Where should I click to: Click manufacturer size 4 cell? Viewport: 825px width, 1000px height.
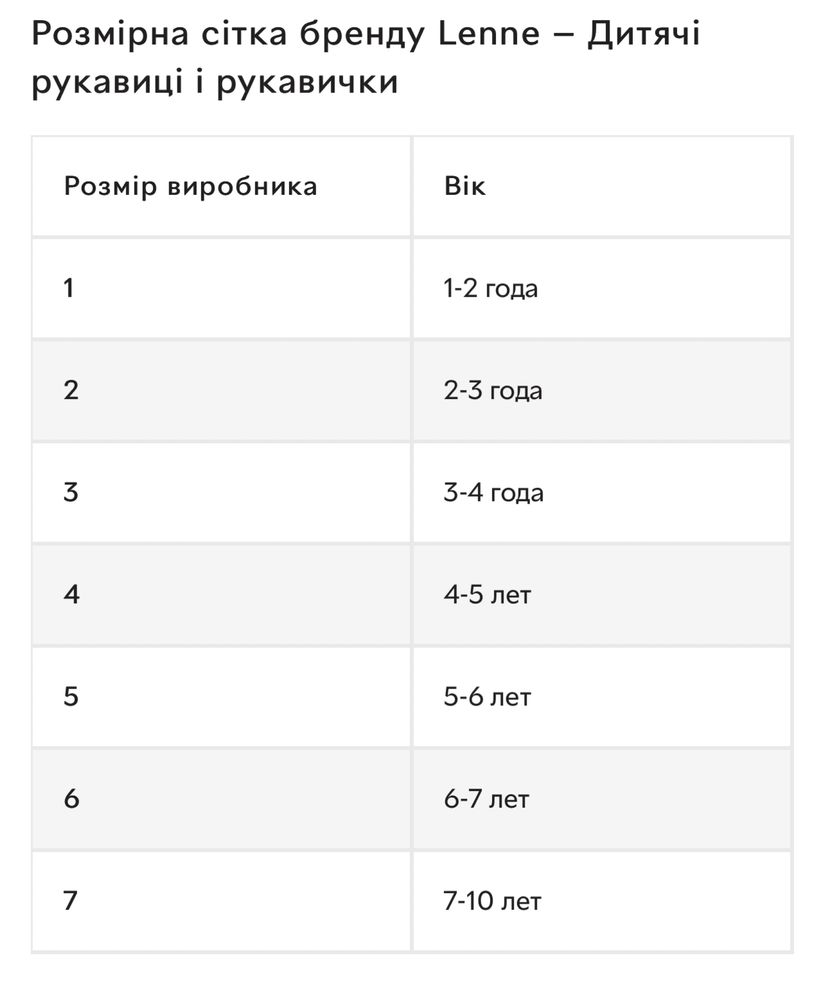pos(221,594)
